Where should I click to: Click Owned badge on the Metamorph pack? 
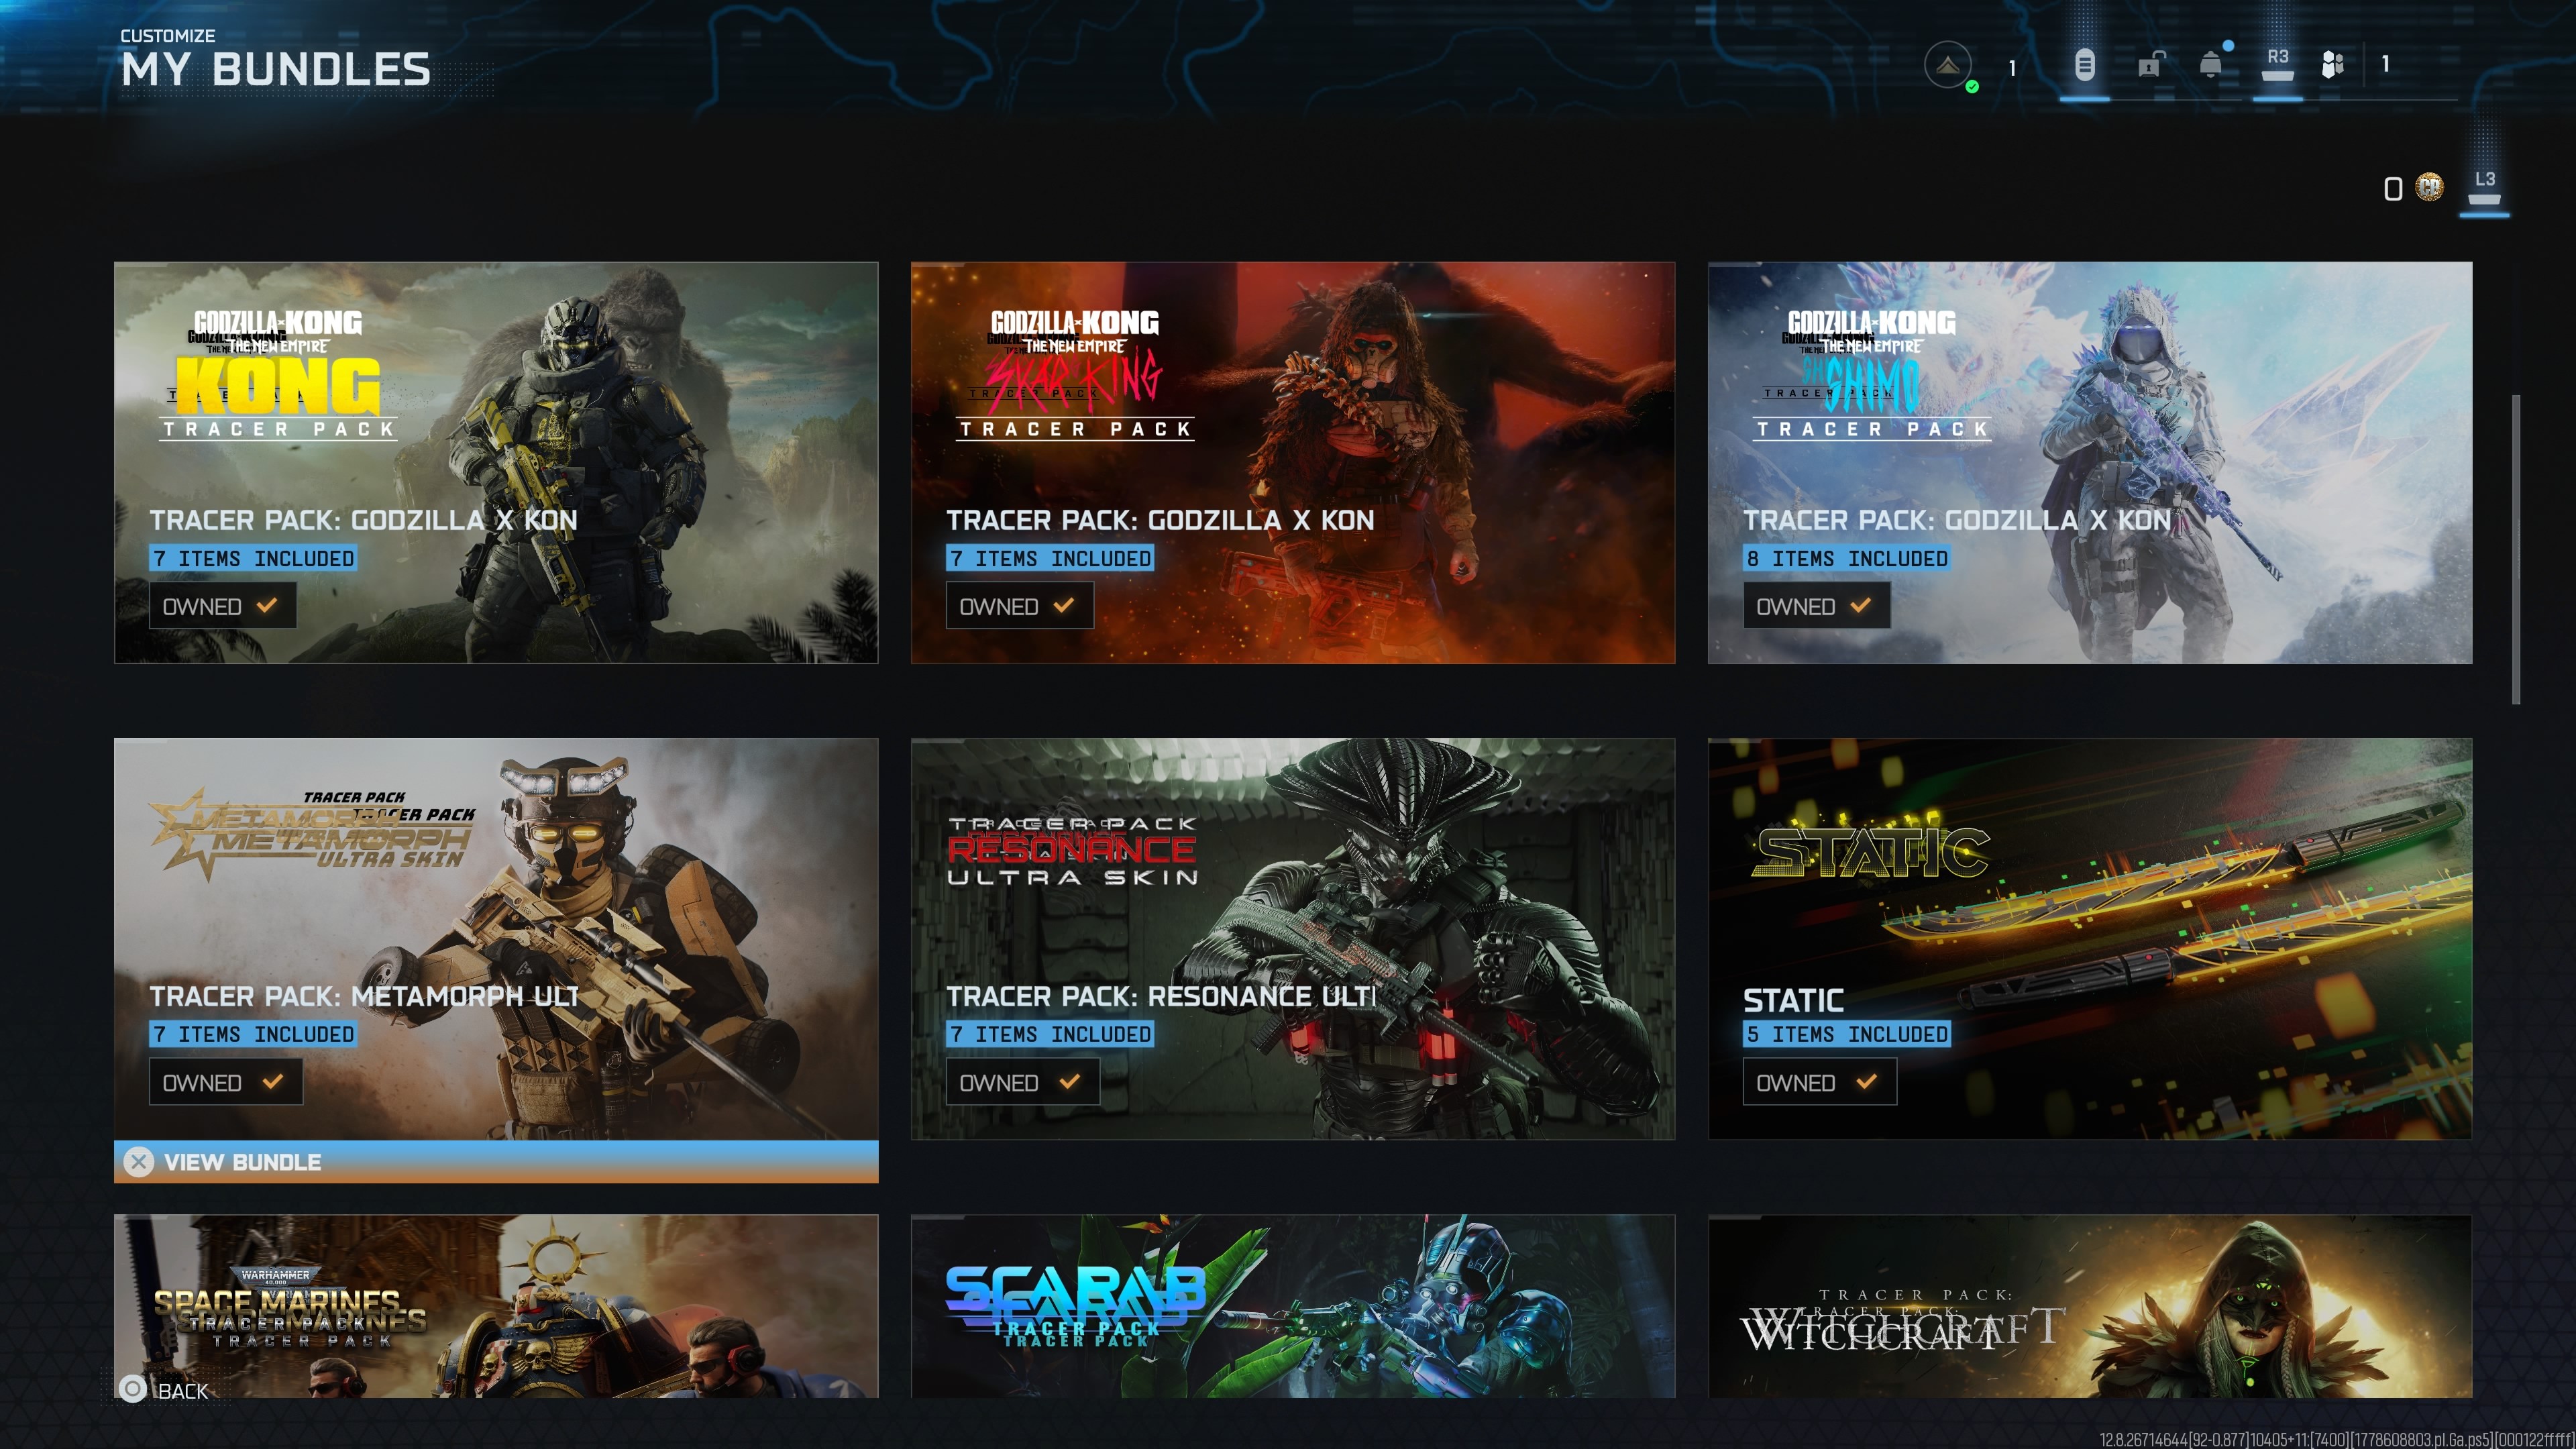[x=225, y=1082]
